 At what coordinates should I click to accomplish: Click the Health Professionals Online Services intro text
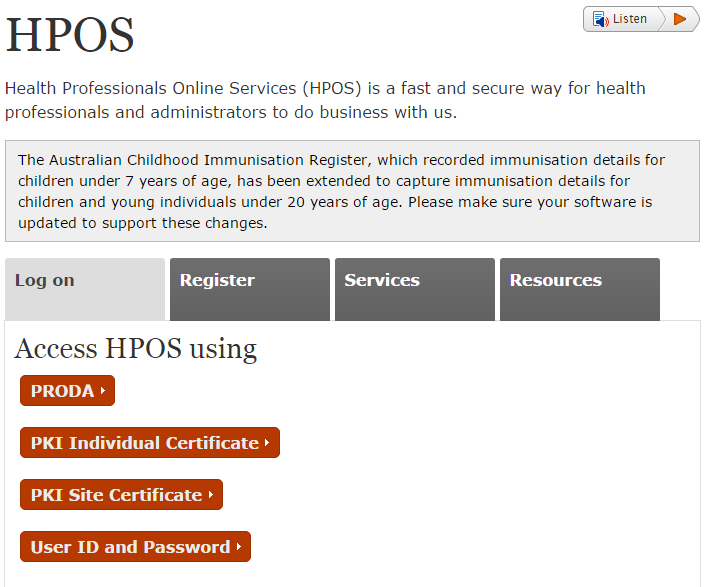click(325, 100)
